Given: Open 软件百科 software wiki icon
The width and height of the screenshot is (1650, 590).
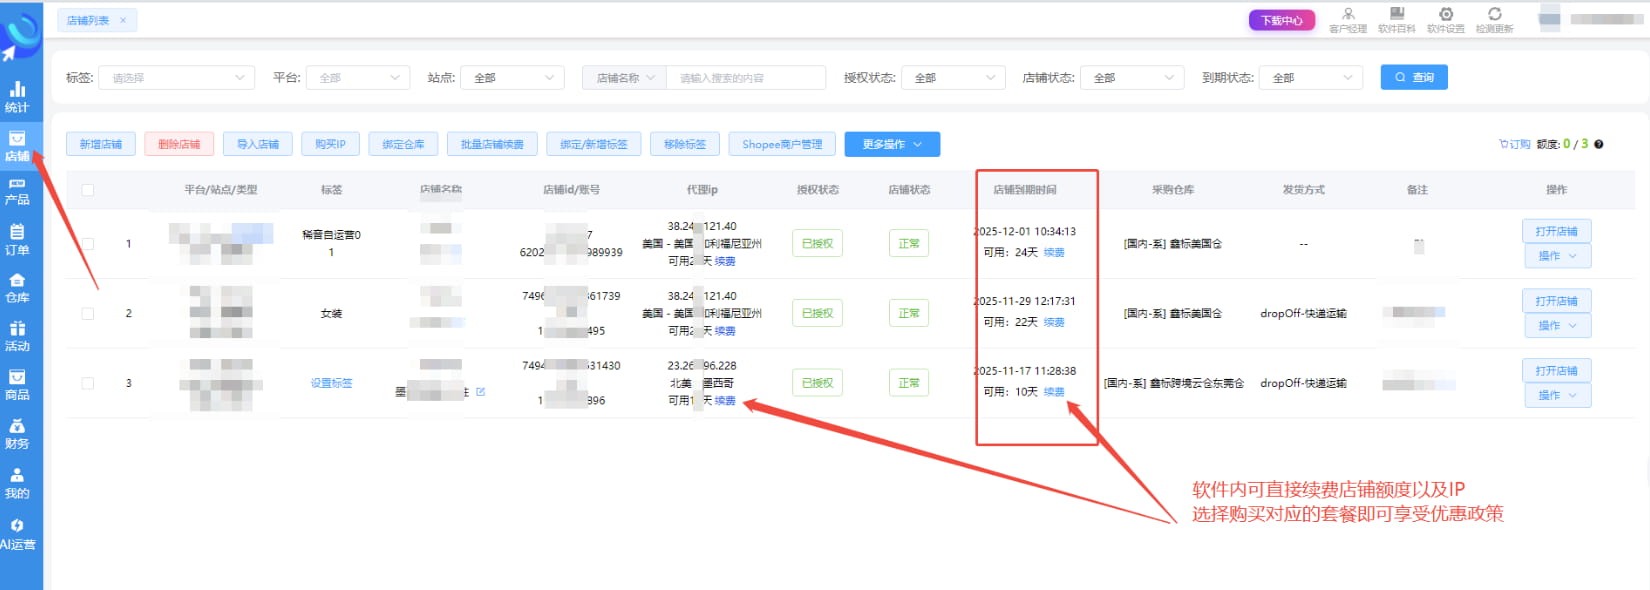Looking at the screenshot, I should 1396,20.
